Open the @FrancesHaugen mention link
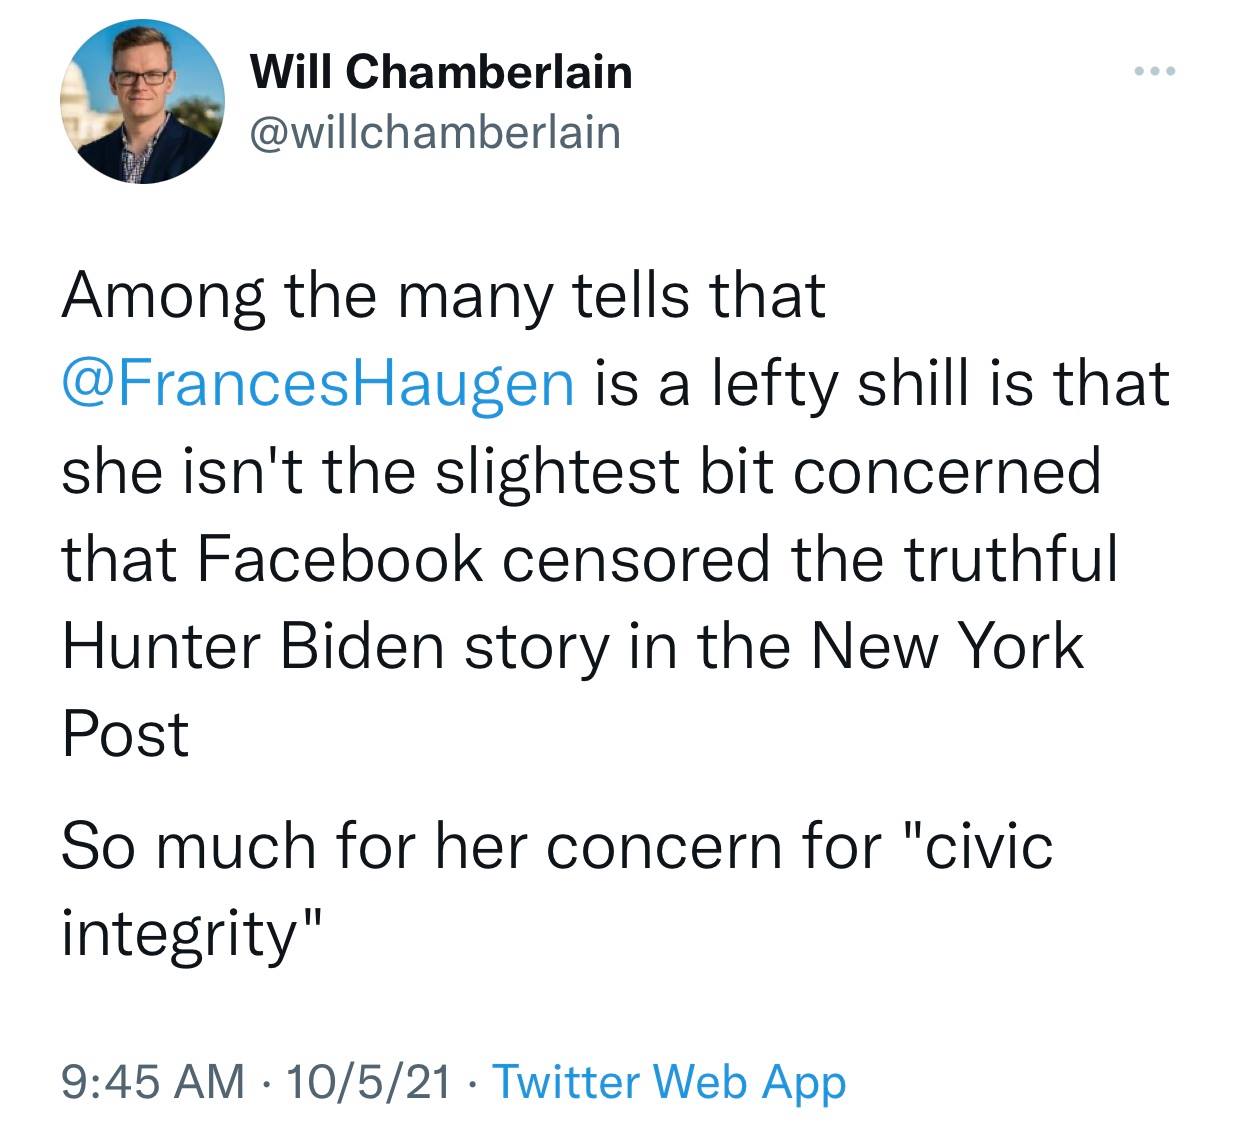The height and width of the screenshot is (1139, 1242). tap(318, 383)
